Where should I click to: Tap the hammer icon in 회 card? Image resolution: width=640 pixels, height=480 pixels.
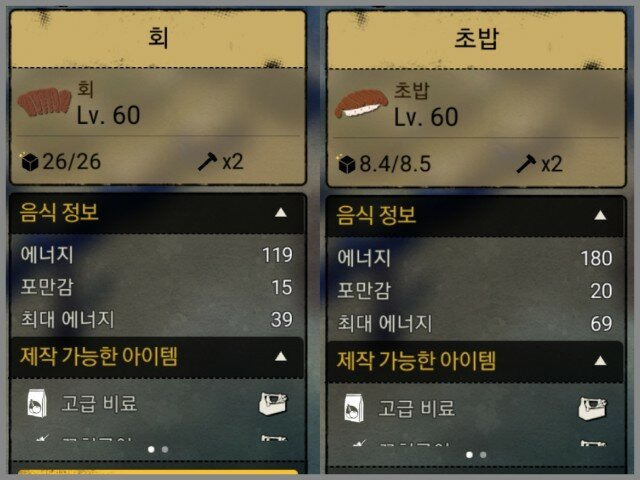tap(207, 161)
